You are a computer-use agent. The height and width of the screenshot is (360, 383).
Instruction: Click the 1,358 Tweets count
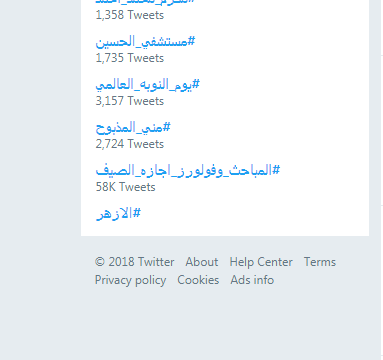pos(130,15)
